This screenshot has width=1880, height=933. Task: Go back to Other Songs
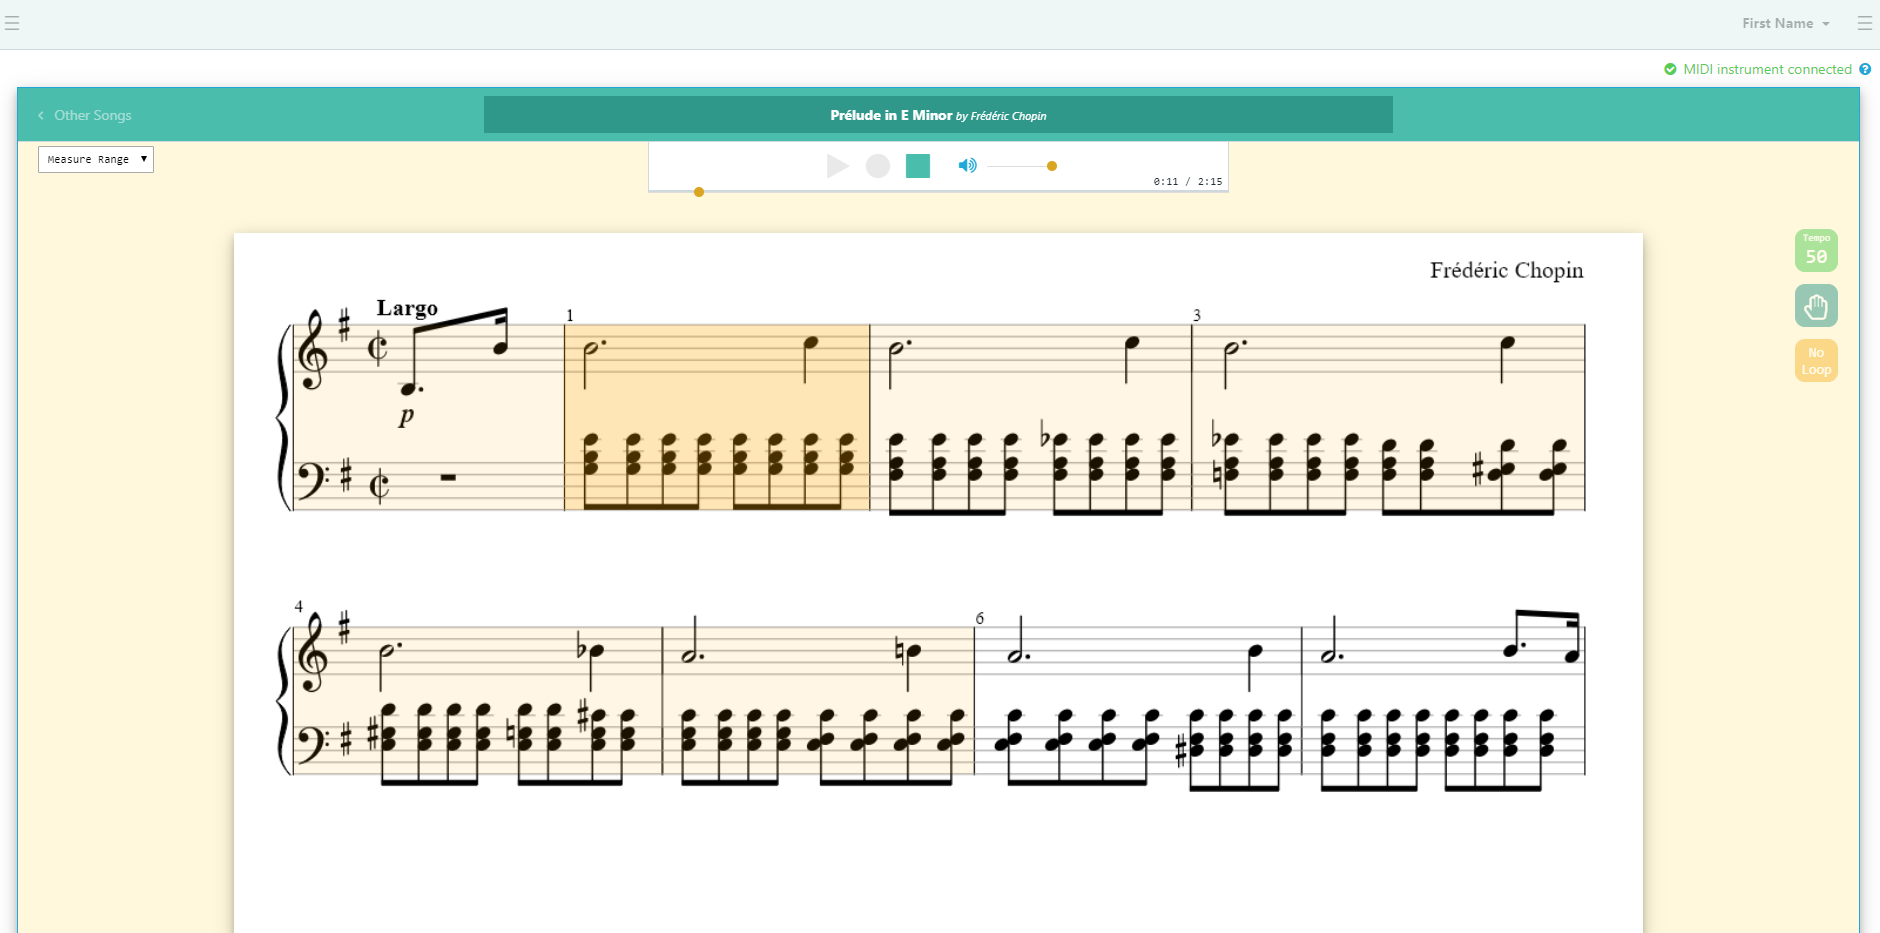(85, 115)
